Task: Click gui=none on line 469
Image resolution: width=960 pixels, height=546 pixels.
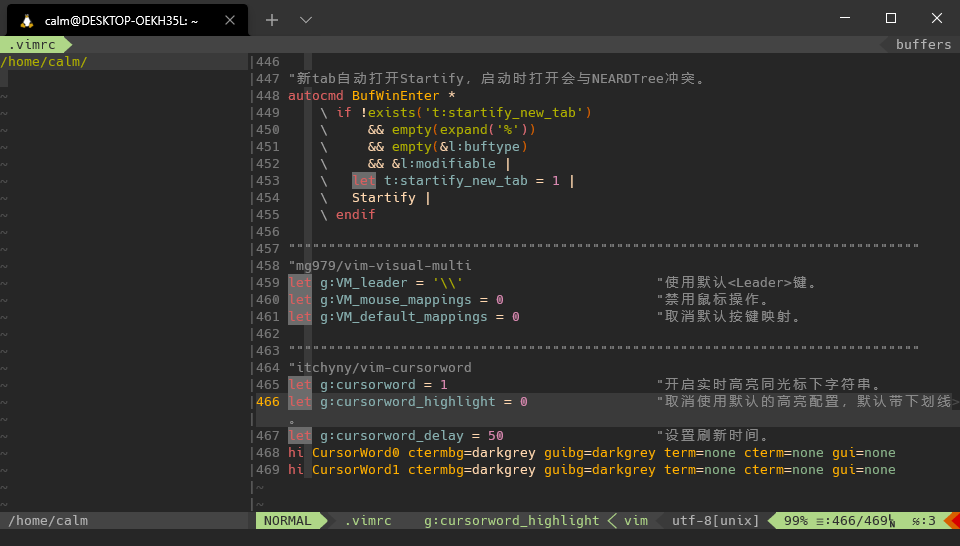Action: tap(864, 470)
